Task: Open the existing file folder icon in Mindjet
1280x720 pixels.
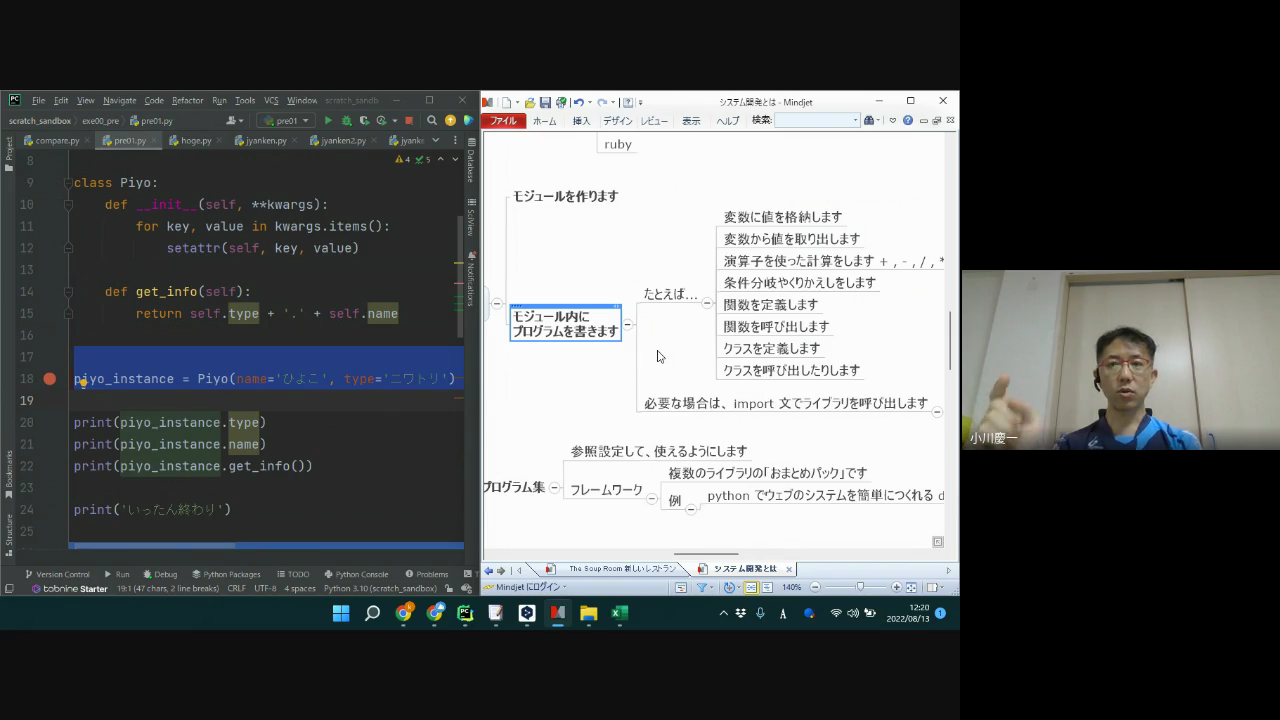Action: point(530,102)
